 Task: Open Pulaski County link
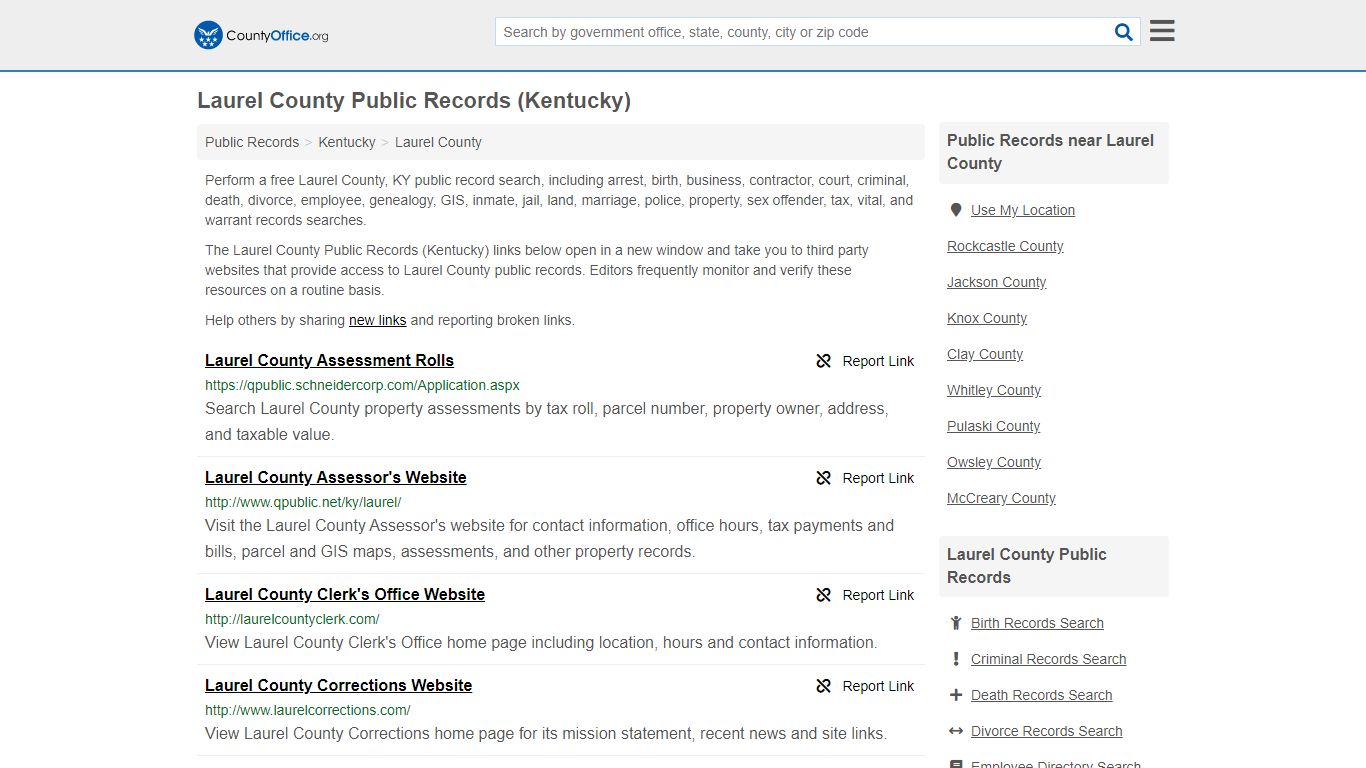(993, 426)
